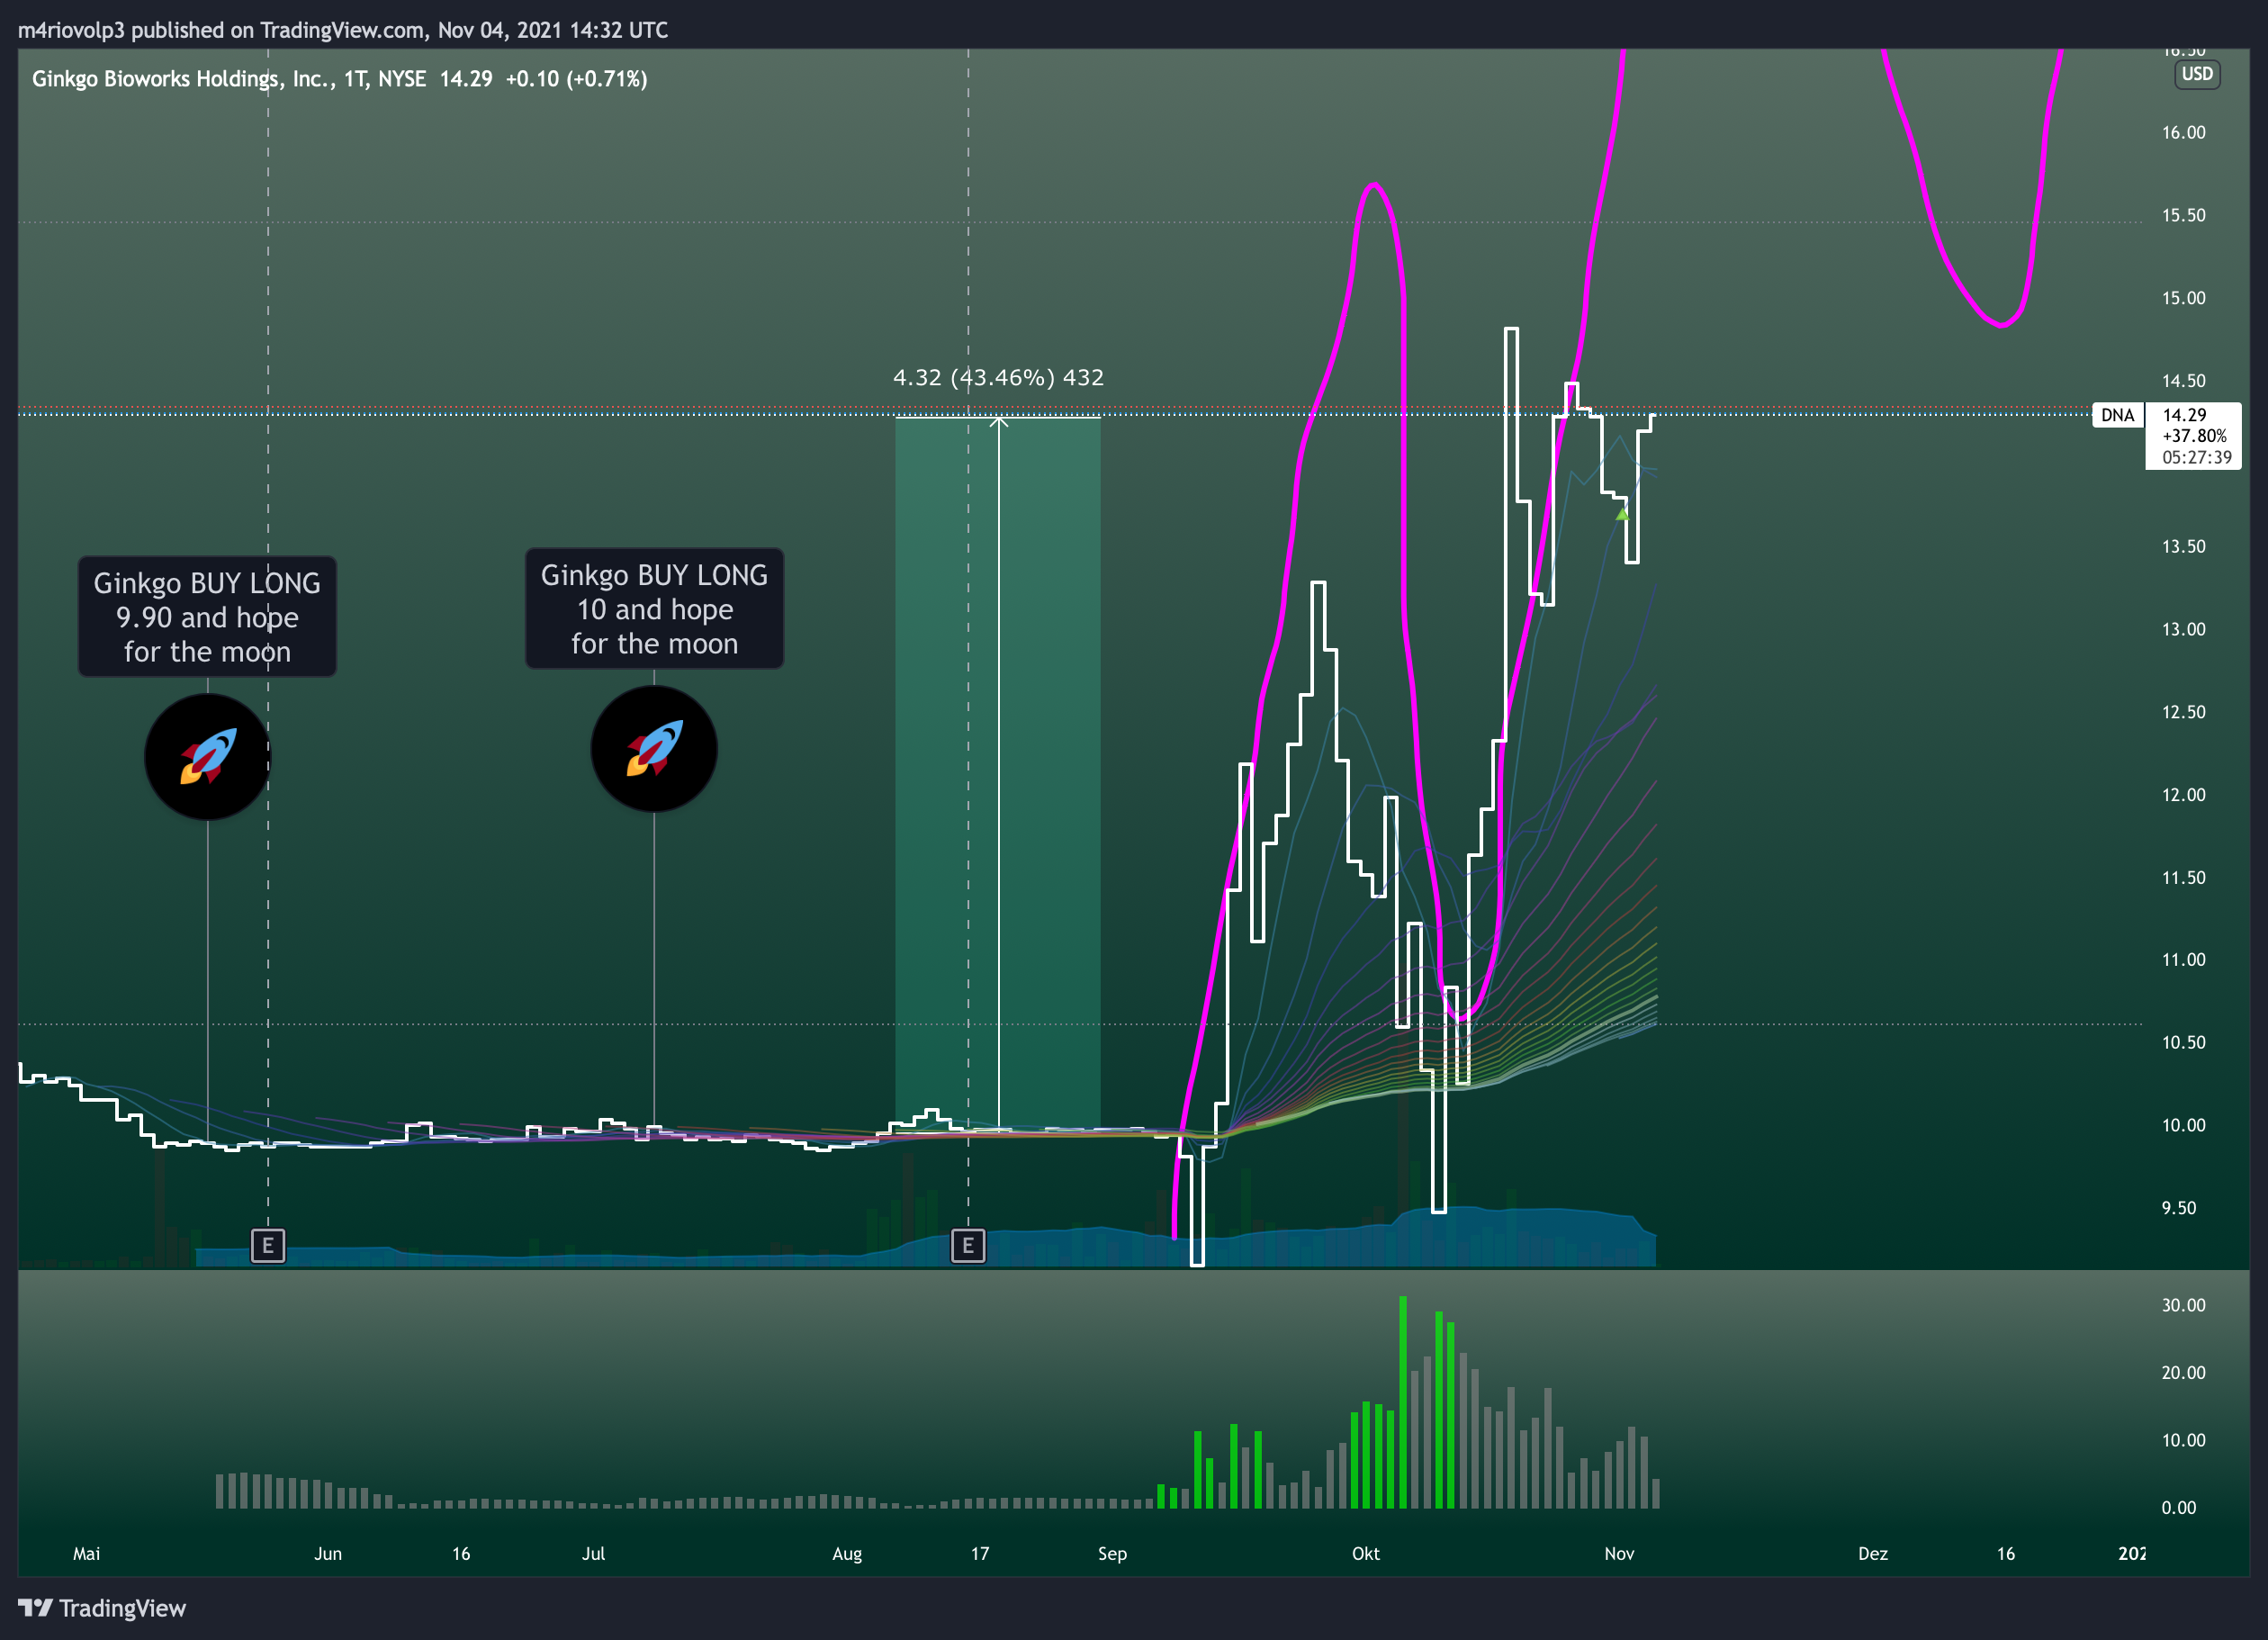Click the Nov label on the time axis

1619,1554
